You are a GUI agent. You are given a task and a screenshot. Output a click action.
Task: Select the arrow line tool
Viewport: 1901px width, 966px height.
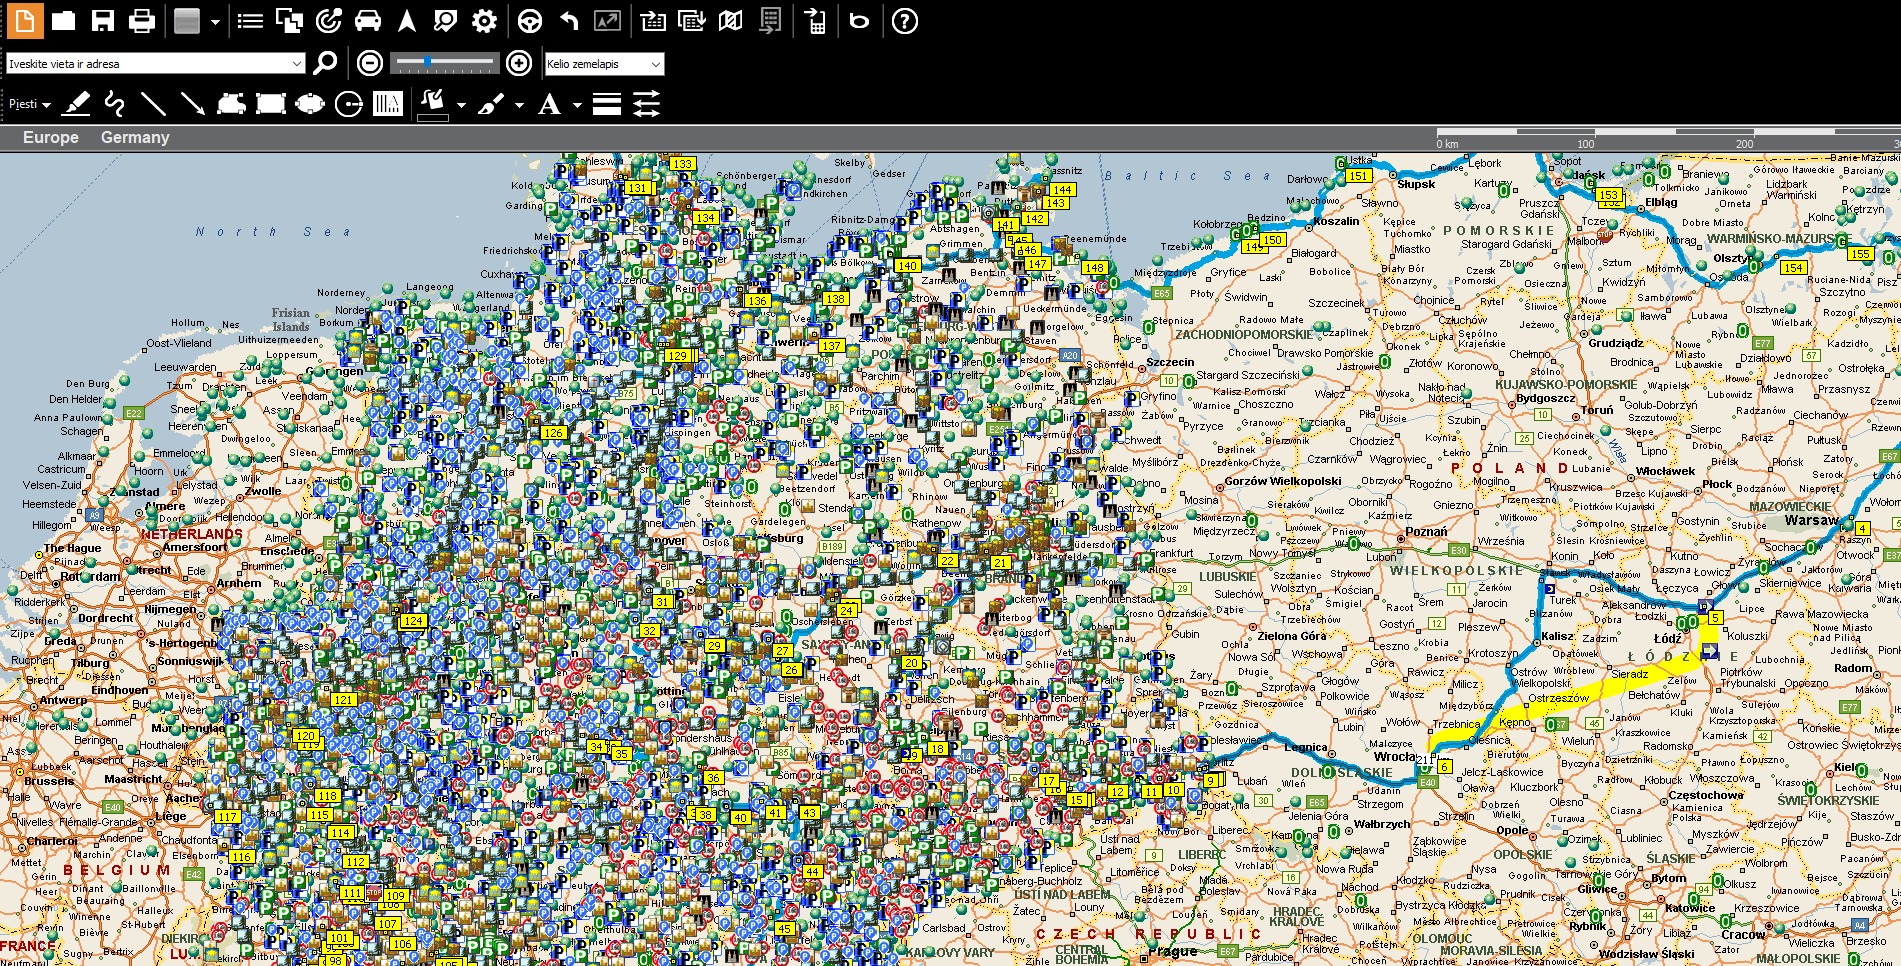point(192,103)
